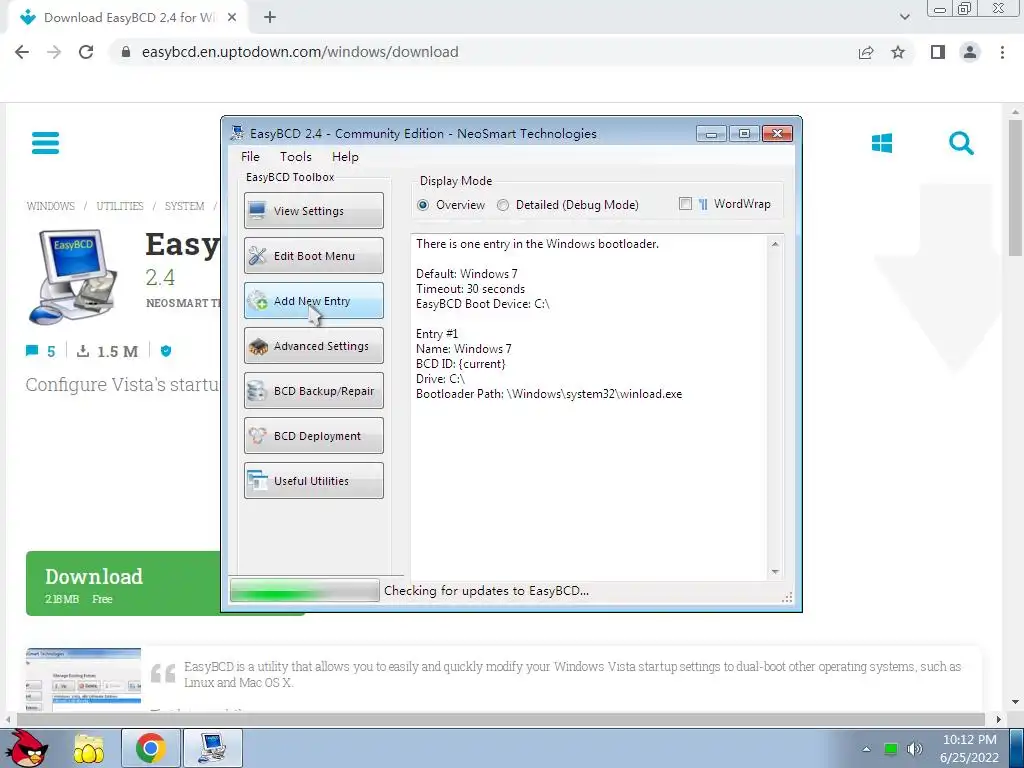
Task: Click the downloads count icon
Action: pos(83,351)
